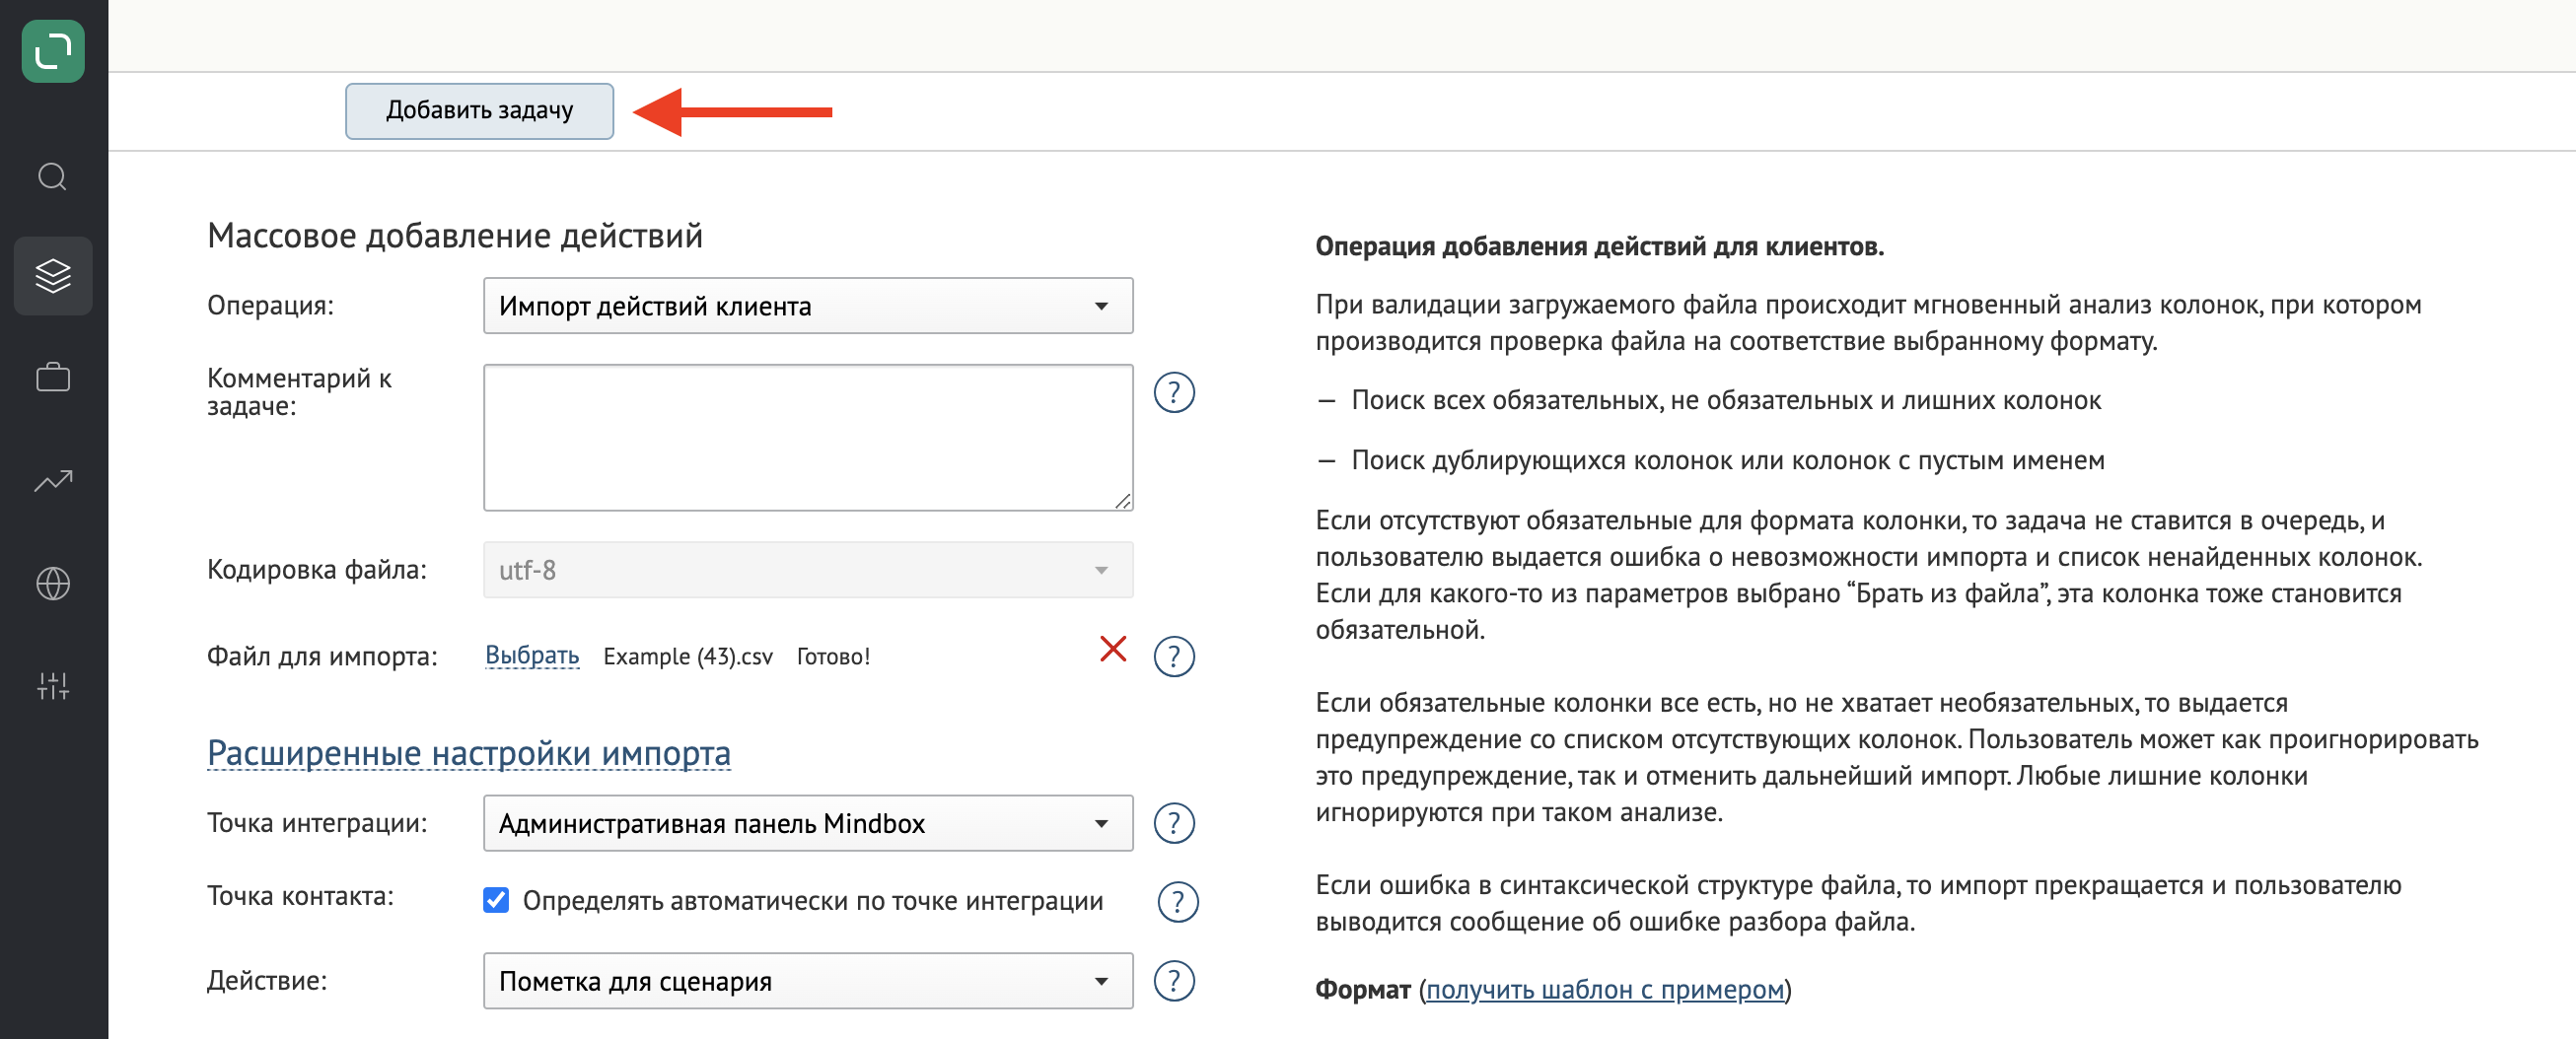
Task: Open the briefcase sidebar icon
Action: click(x=53, y=378)
